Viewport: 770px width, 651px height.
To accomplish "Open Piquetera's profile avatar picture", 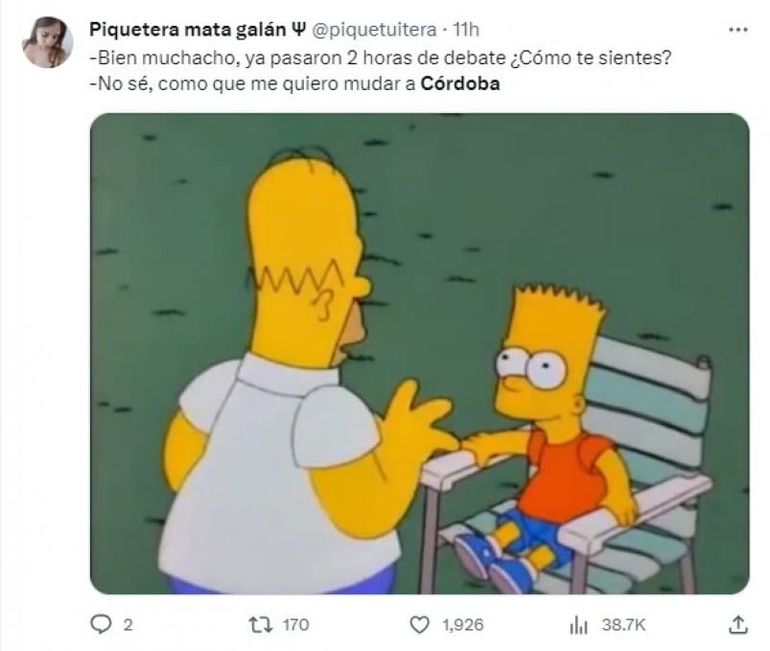I will click(x=48, y=42).
